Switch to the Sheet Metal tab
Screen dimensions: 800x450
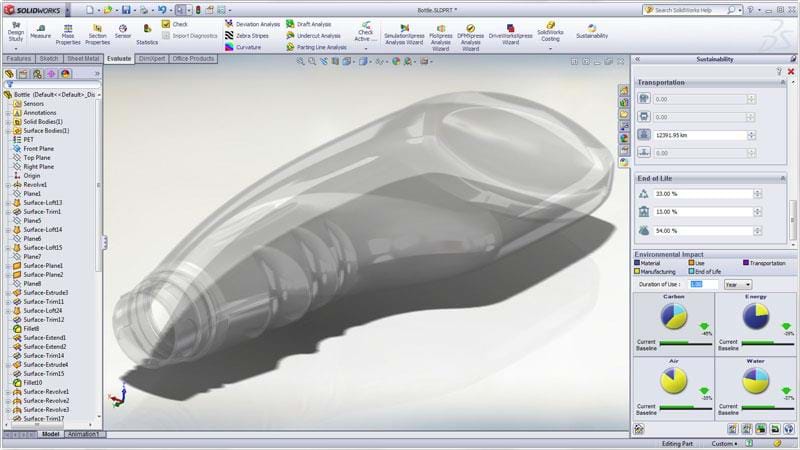click(84, 59)
